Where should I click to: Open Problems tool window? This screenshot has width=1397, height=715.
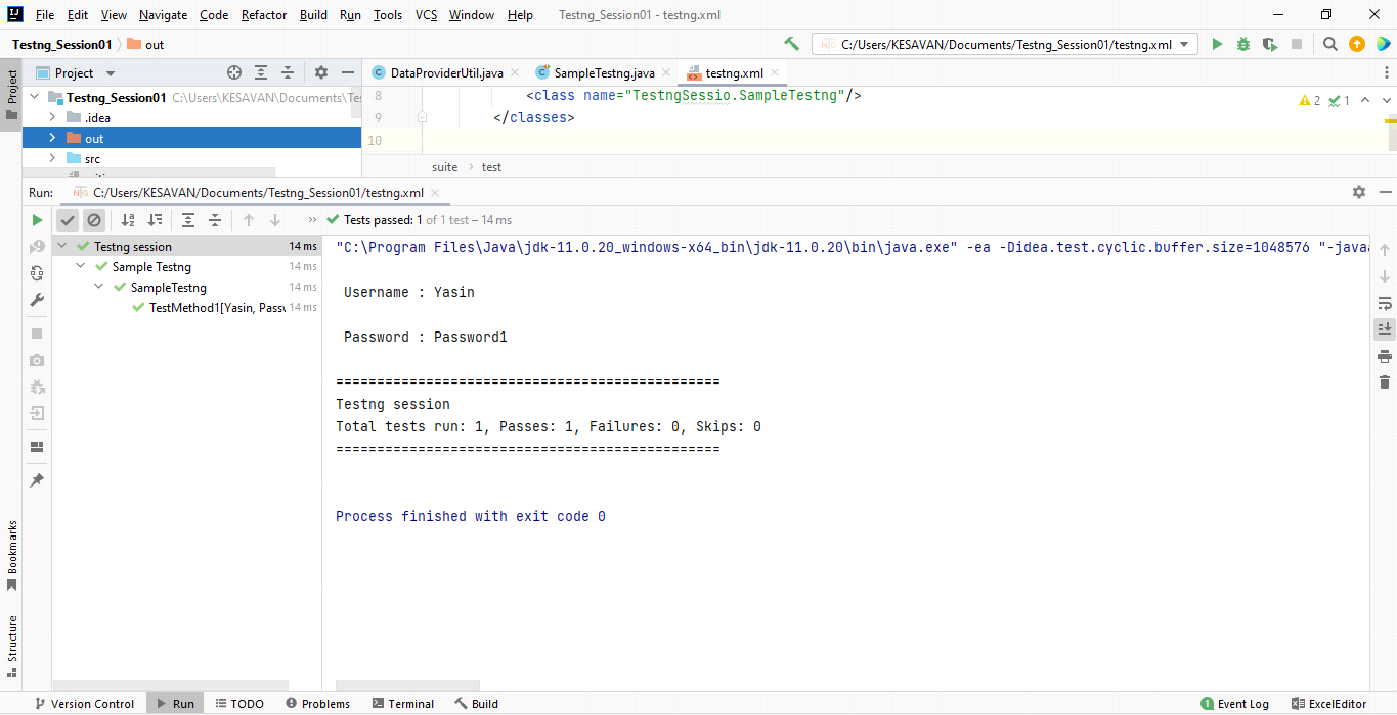point(318,704)
